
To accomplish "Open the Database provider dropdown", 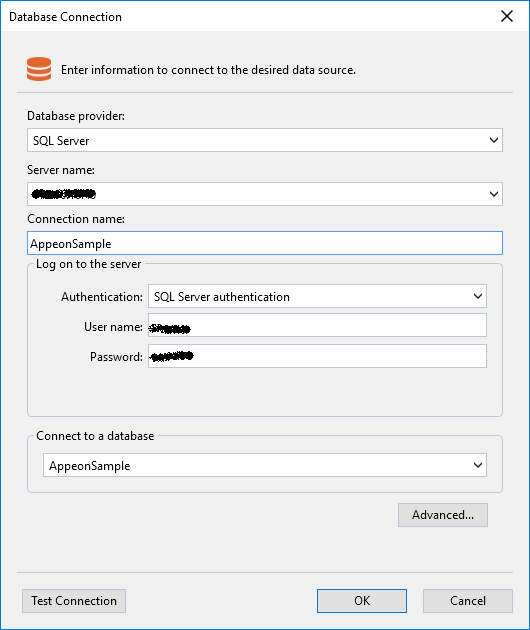I will click(265, 140).
